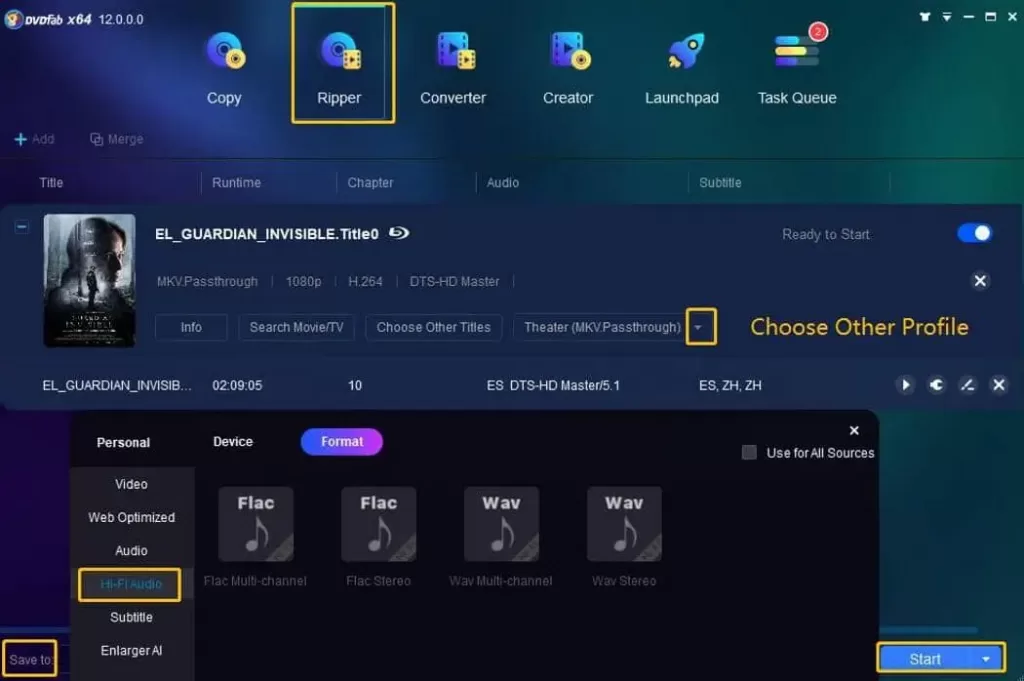
Task: Close the profile selection panel
Action: pos(854,430)
